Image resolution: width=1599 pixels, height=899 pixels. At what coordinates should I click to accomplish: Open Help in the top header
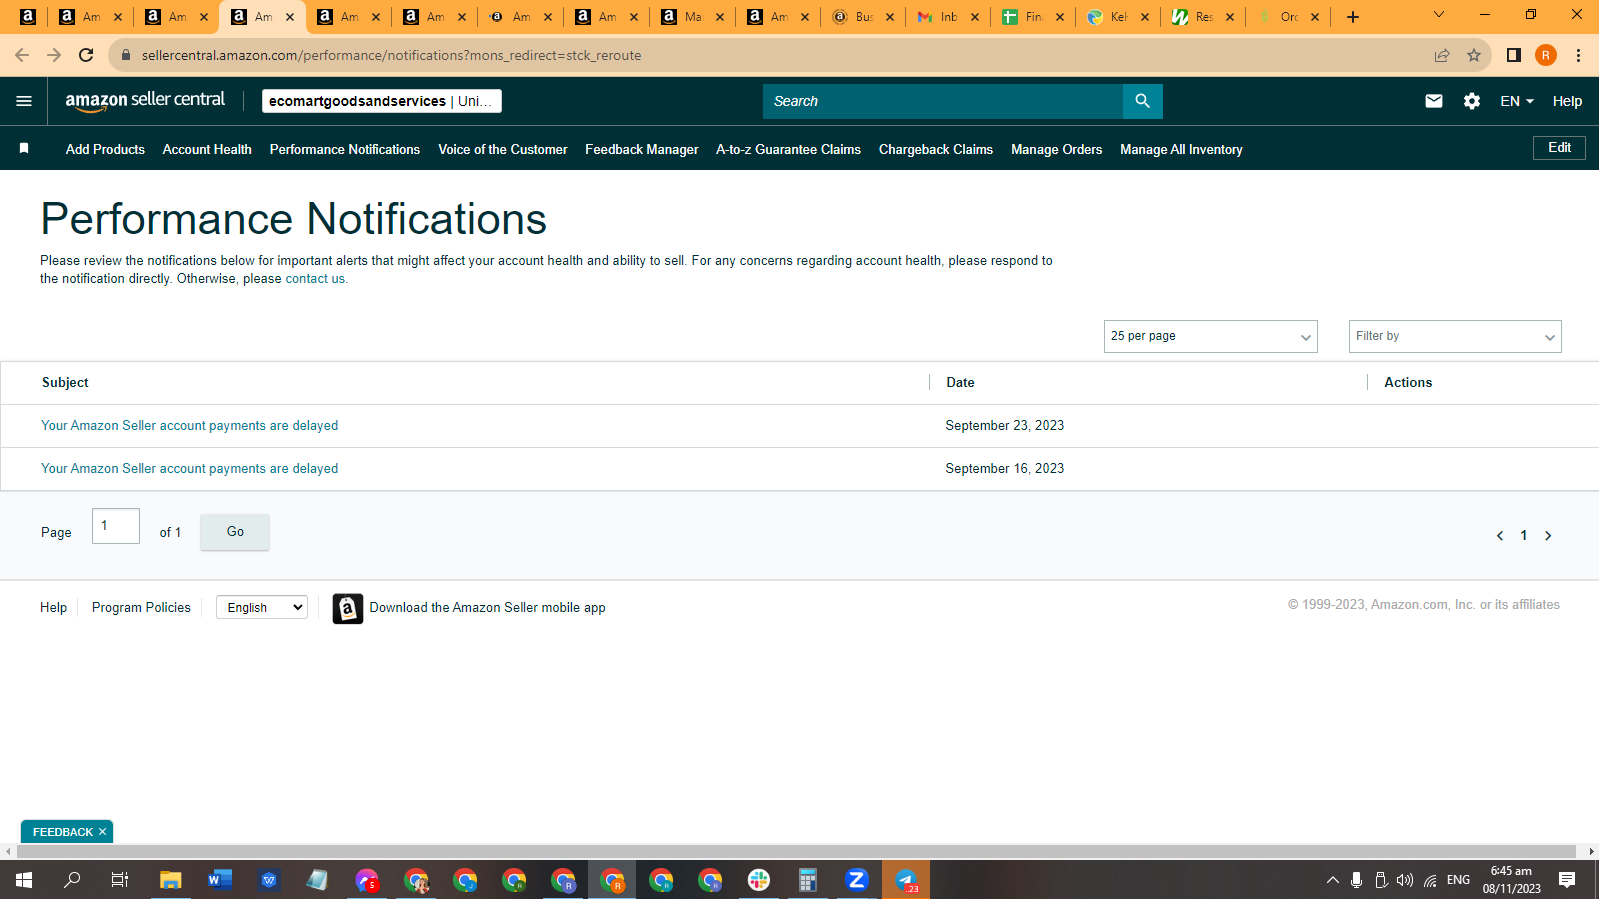(x=1567, y=101)
